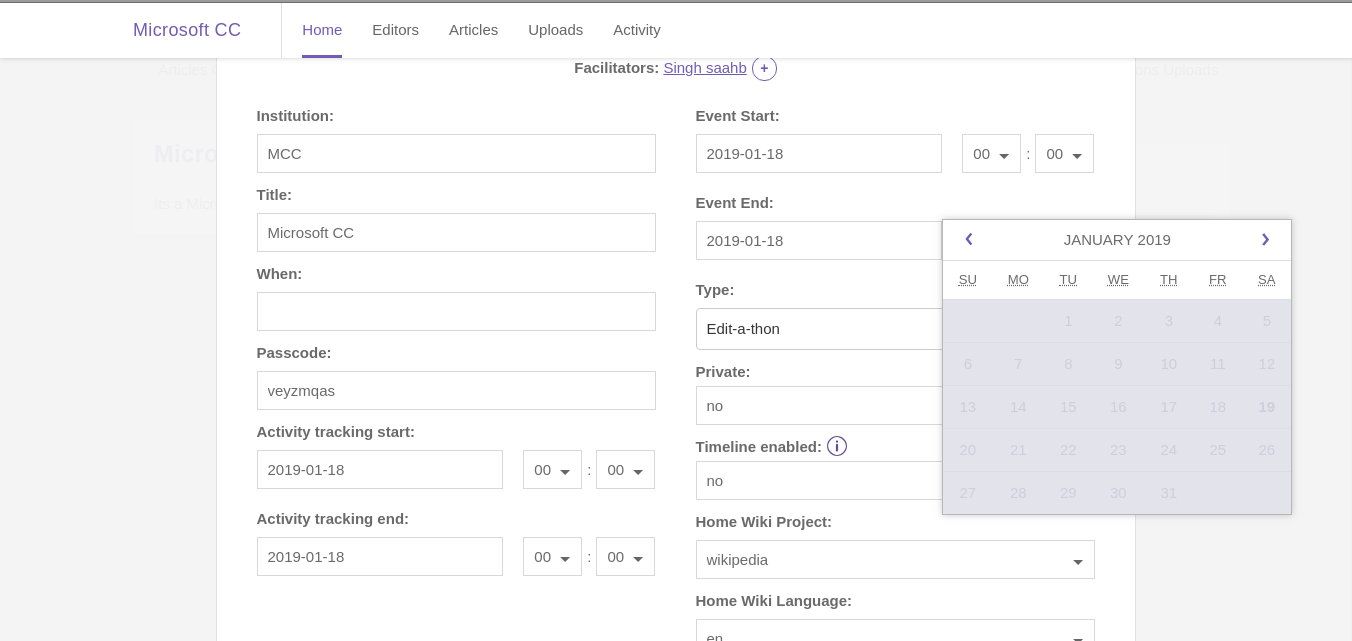Click the SU weekday header
The height and width of the screenshot is (641, 1352).
click(967, 280)
